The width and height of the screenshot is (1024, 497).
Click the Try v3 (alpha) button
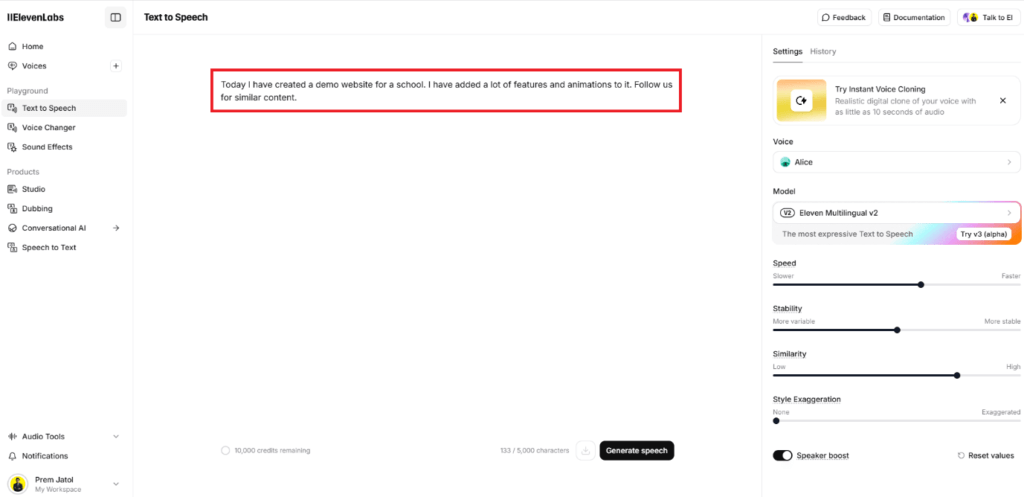point(984,234)
